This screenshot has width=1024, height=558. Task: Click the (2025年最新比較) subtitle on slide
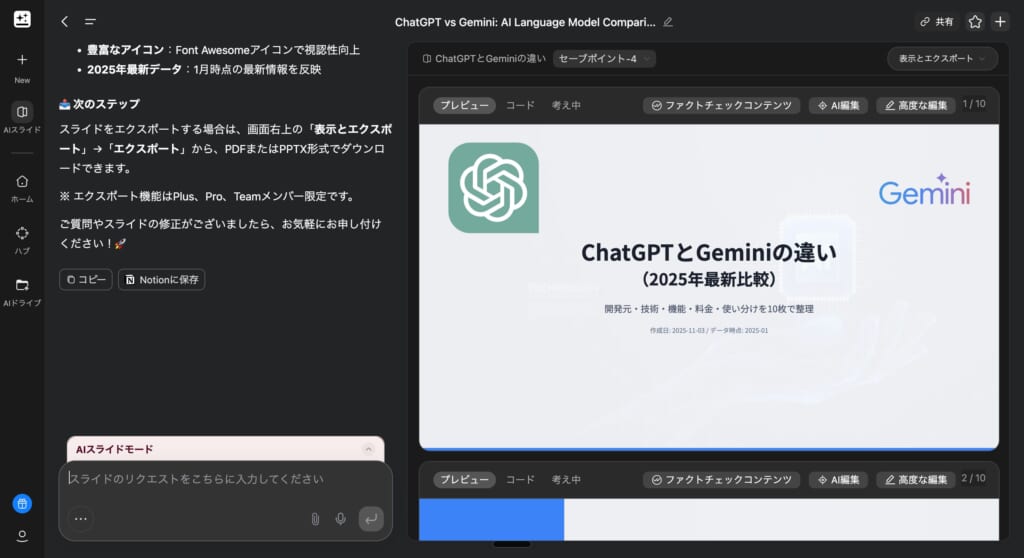[709, 280]
